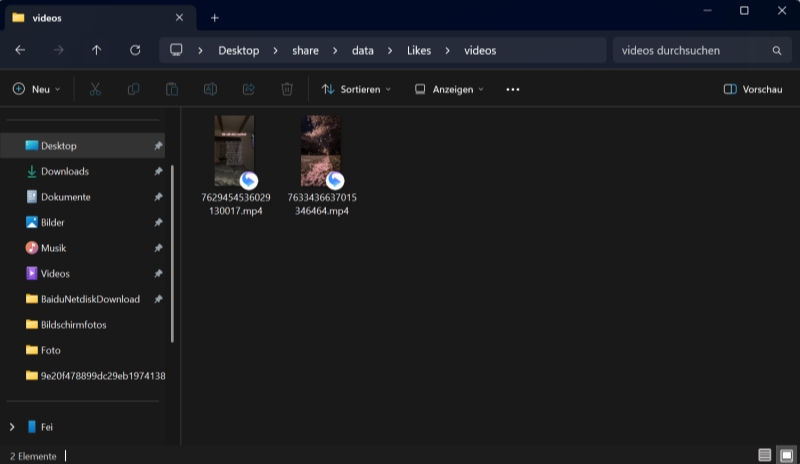Switch to details list view icon
Image resolution: width=800 pixels, height=464 pixels.
764,455
